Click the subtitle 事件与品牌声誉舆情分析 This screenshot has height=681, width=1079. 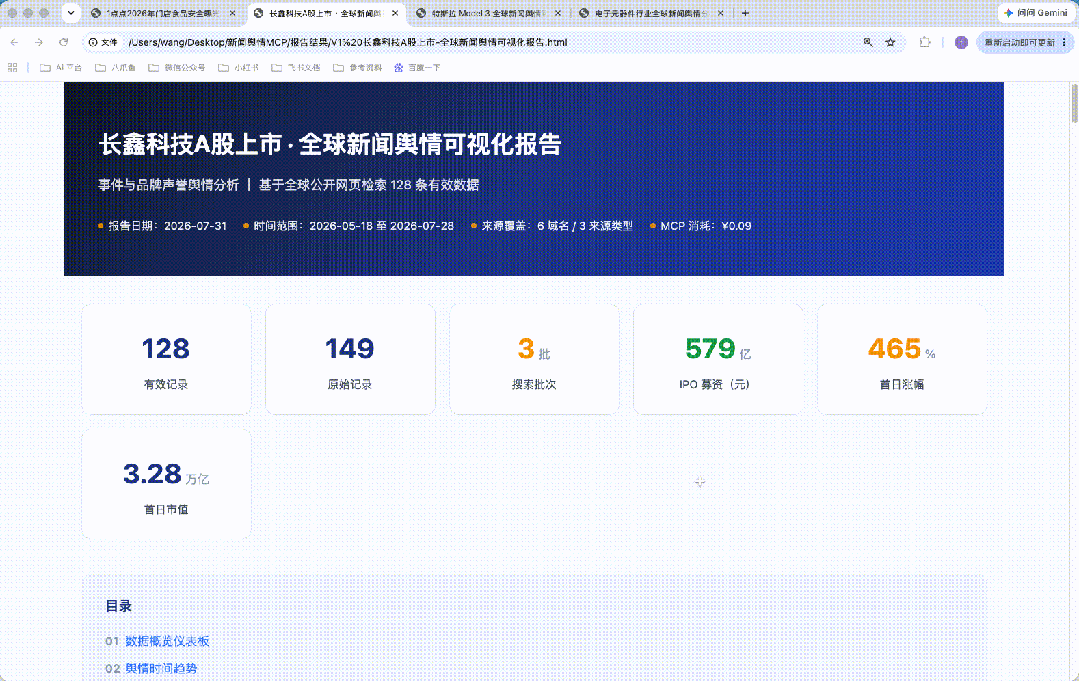[169, 185]
